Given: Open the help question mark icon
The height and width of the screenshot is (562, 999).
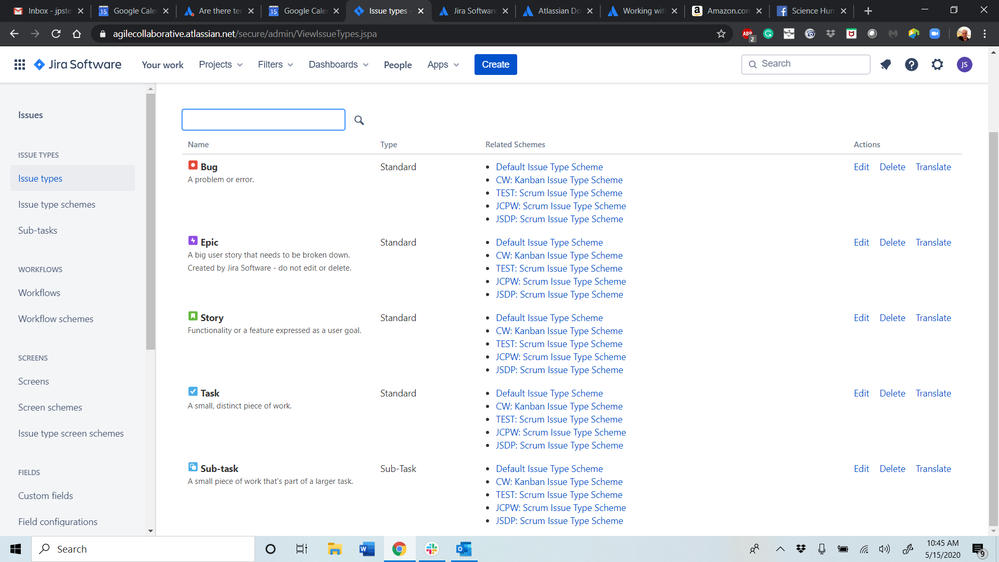Looking at the screenshot, I should click(912, 64).
